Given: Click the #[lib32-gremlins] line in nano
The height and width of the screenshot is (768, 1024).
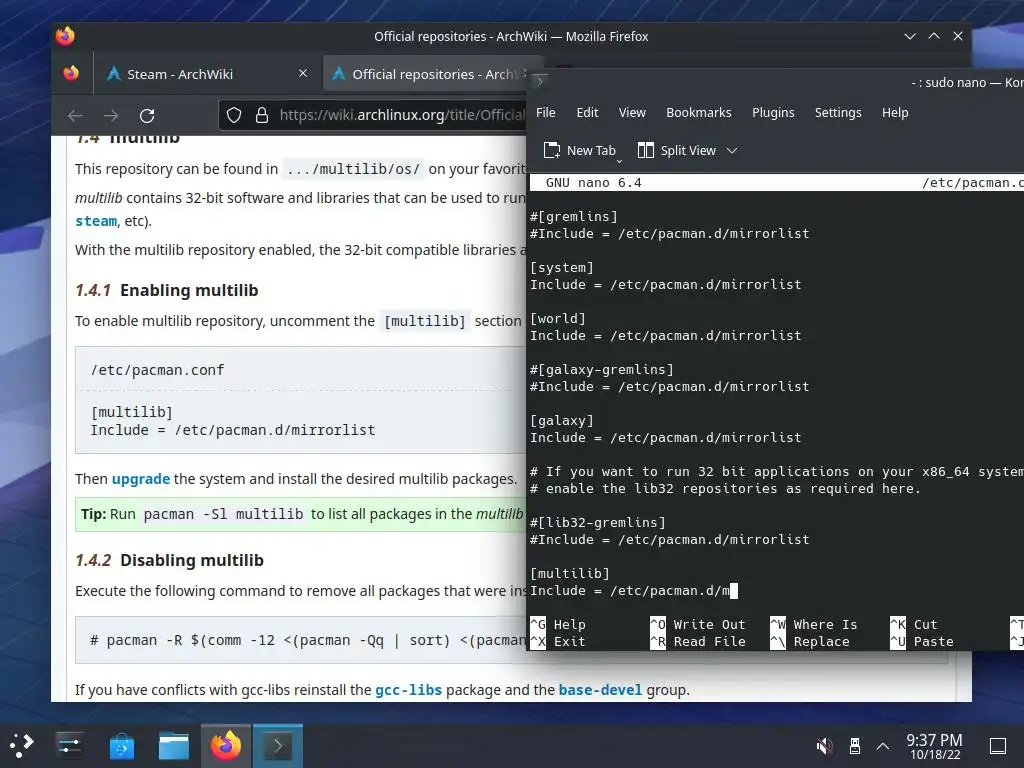Looking at the screenshot, I should pos(598,522).
